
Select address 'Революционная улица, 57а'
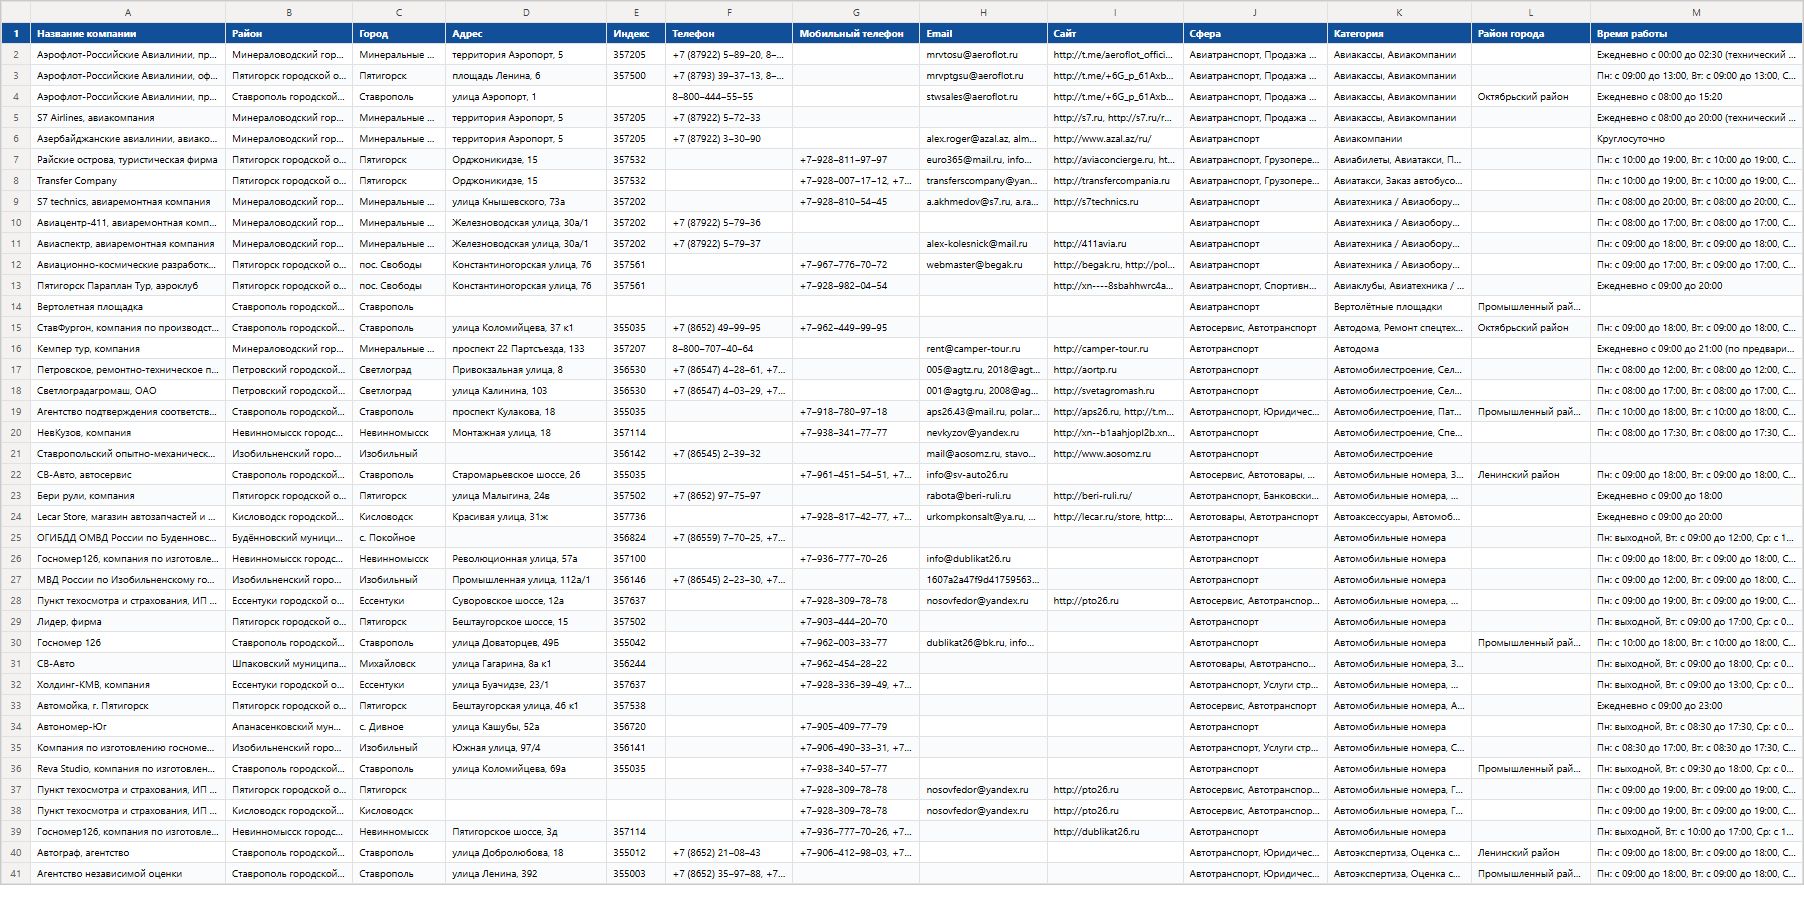pos(526,559)
